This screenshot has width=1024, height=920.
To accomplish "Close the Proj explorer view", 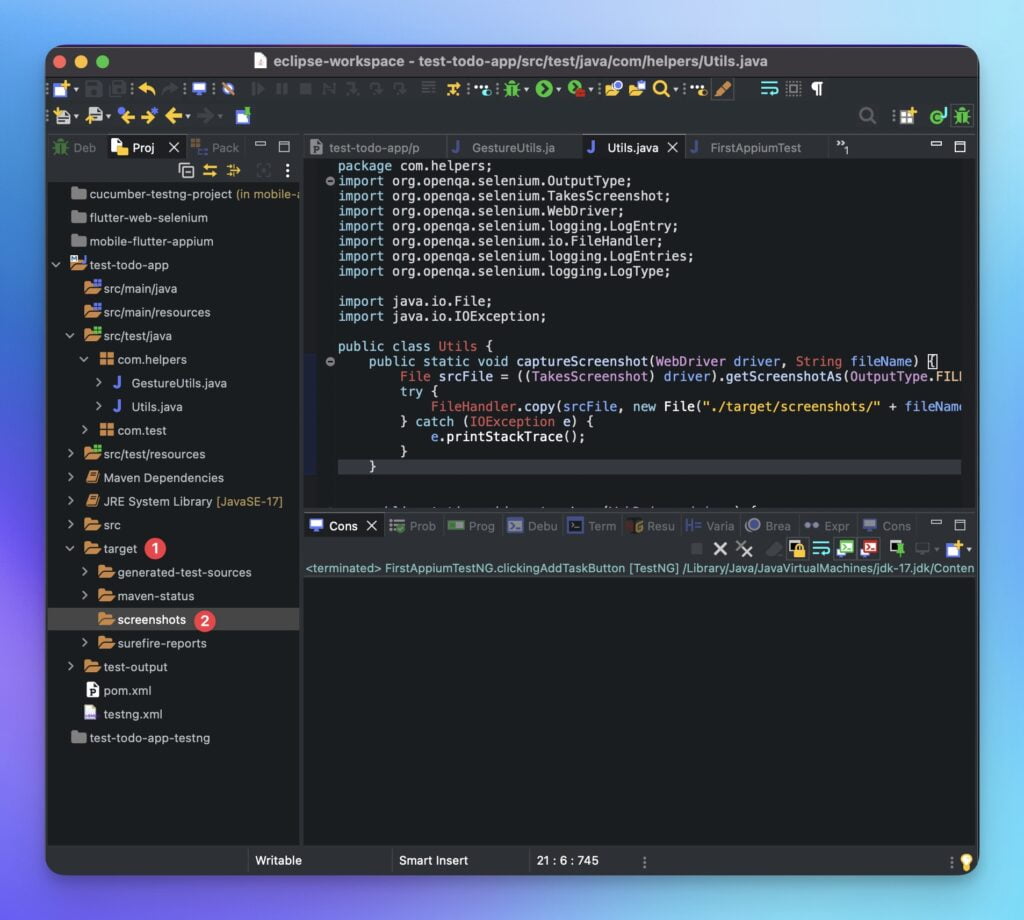I will click(x=174, y=148).
